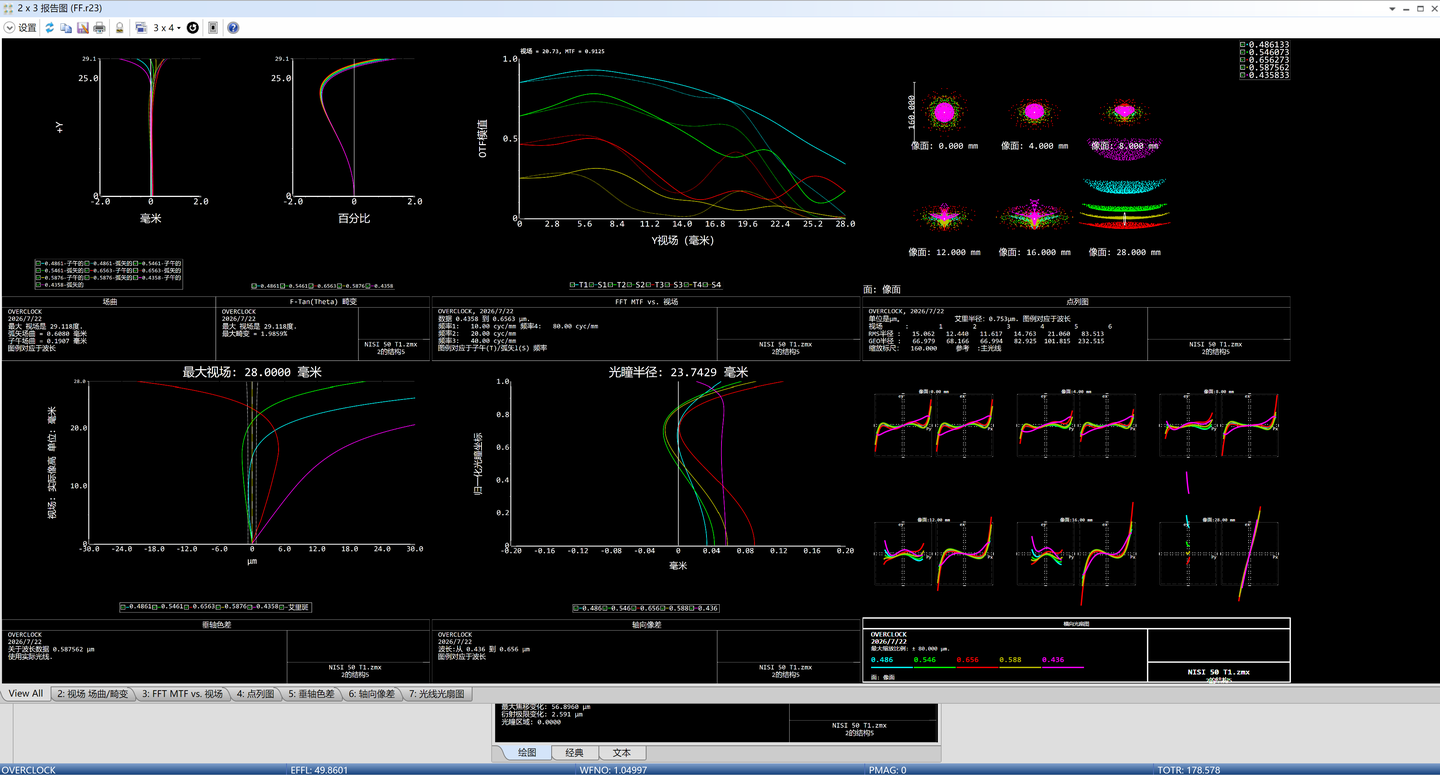Click the report window icon in the title bar
The height and width of the screenshot is (775, 1440).
tap(8, 7)
